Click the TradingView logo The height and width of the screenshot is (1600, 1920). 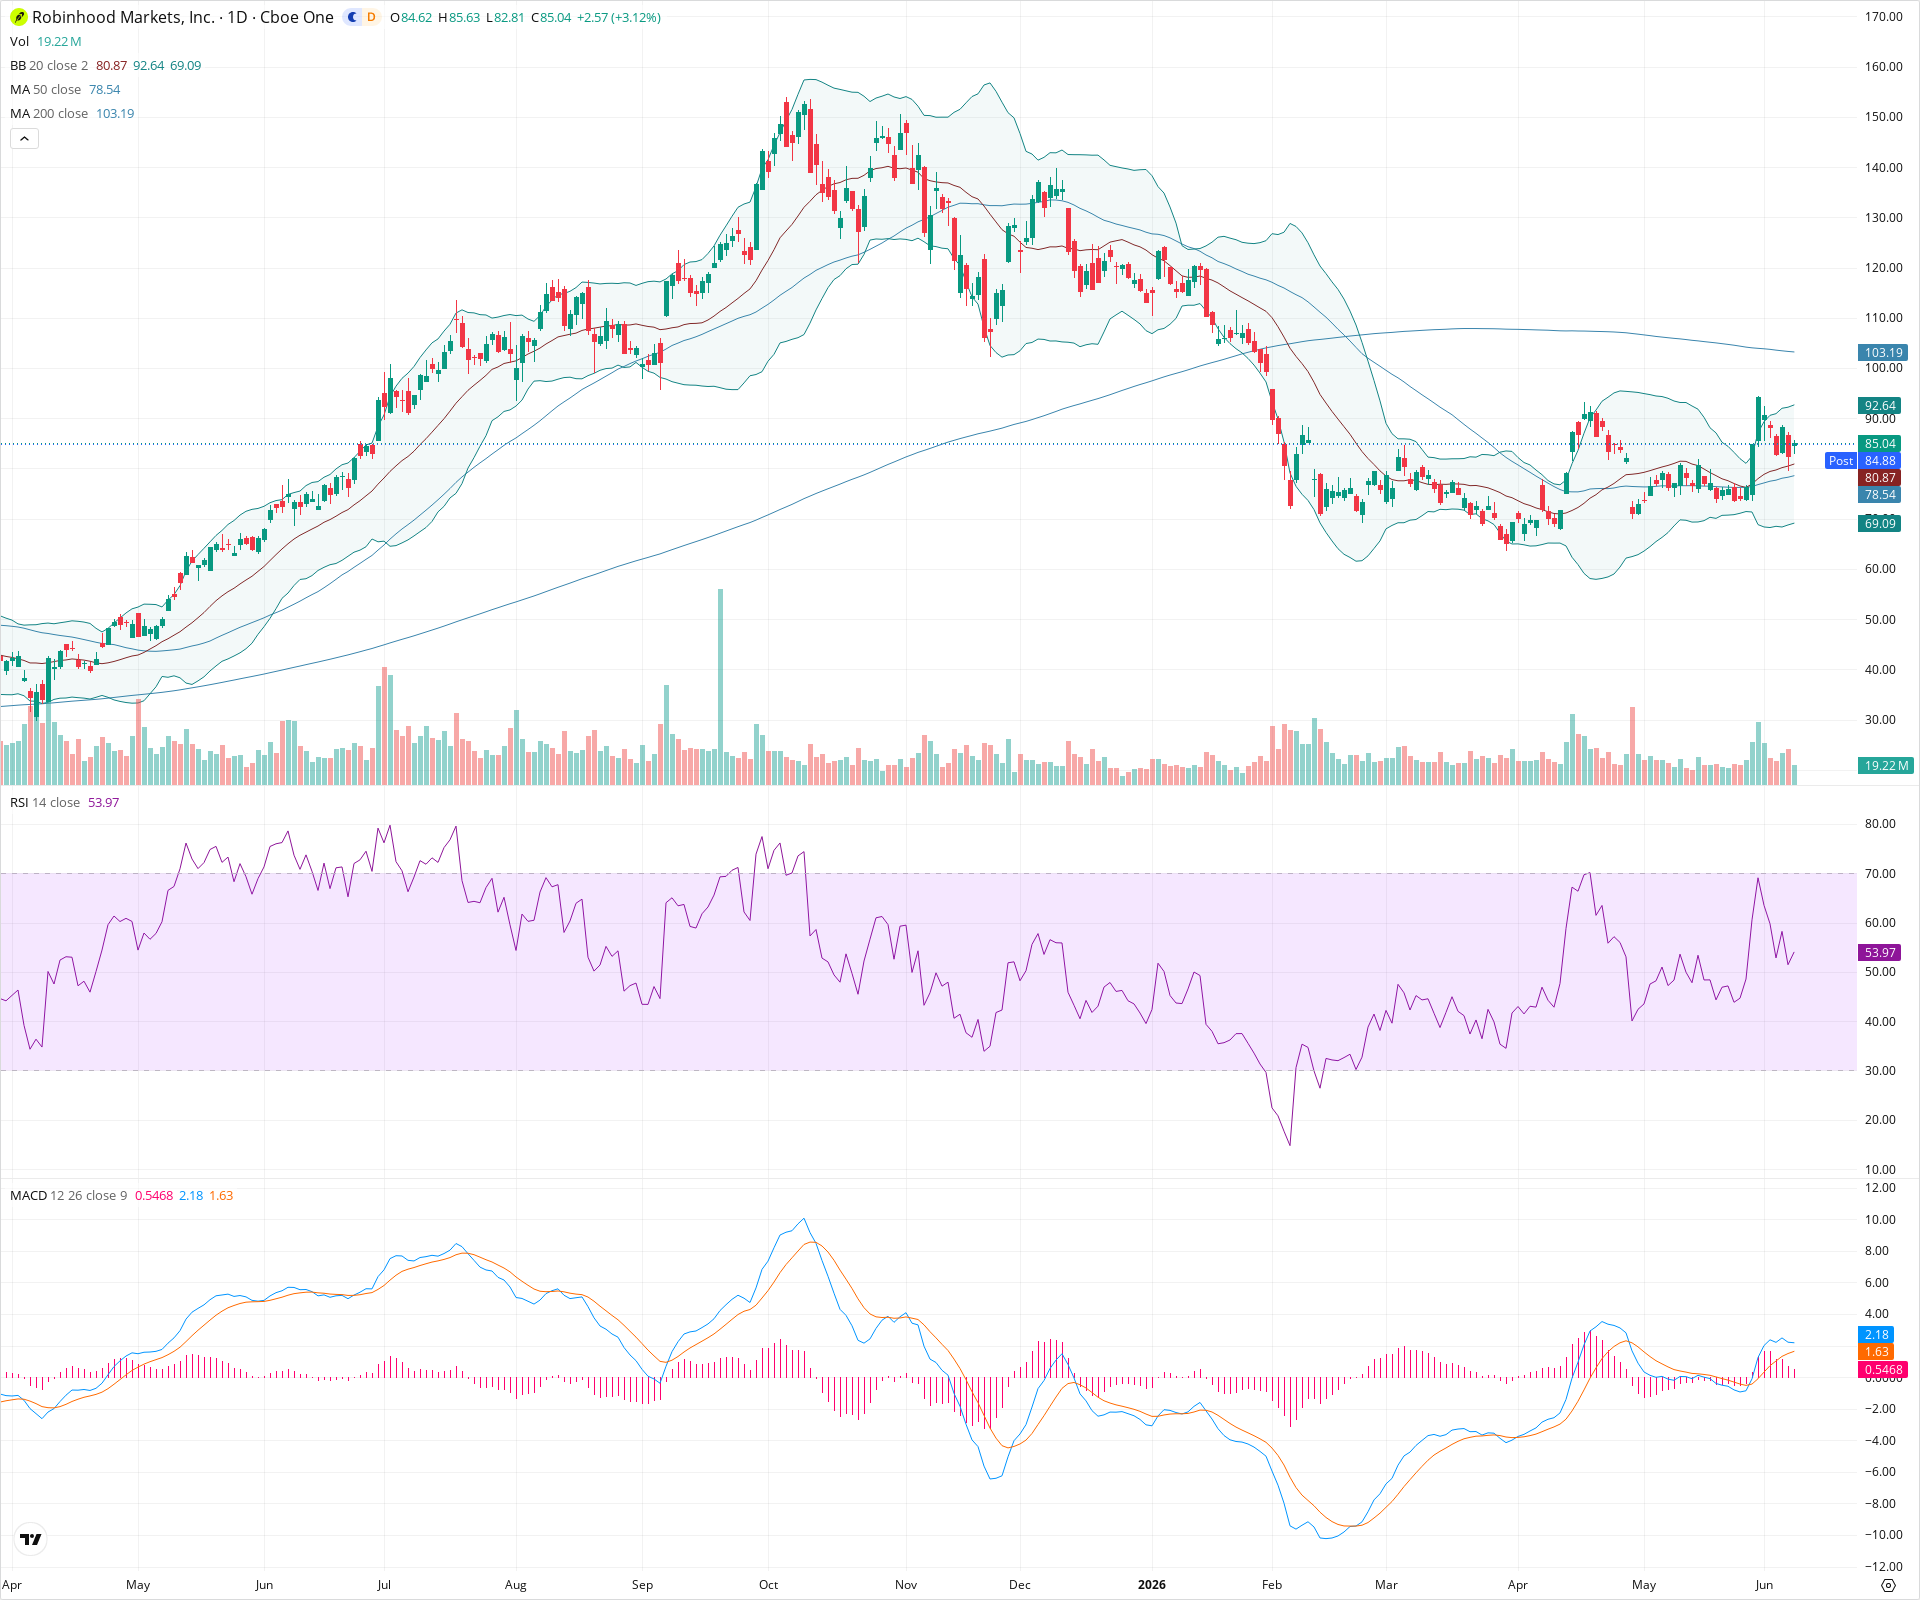tap(31, 1539)
